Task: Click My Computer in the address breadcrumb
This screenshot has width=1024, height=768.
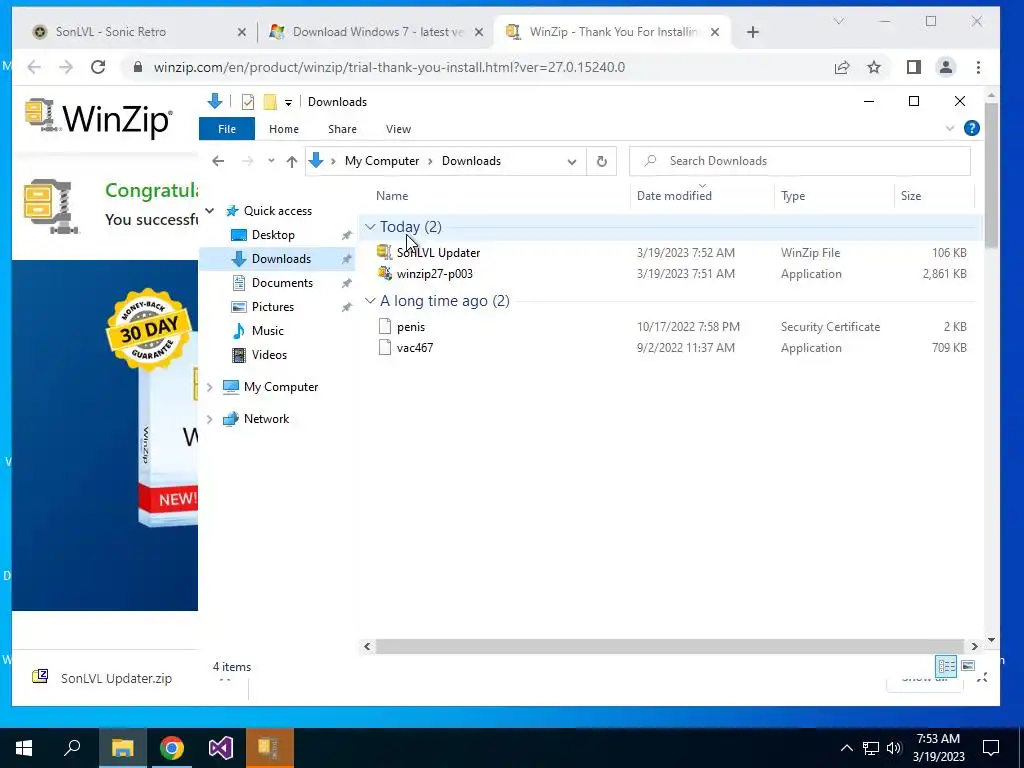Action: (382, 161)
